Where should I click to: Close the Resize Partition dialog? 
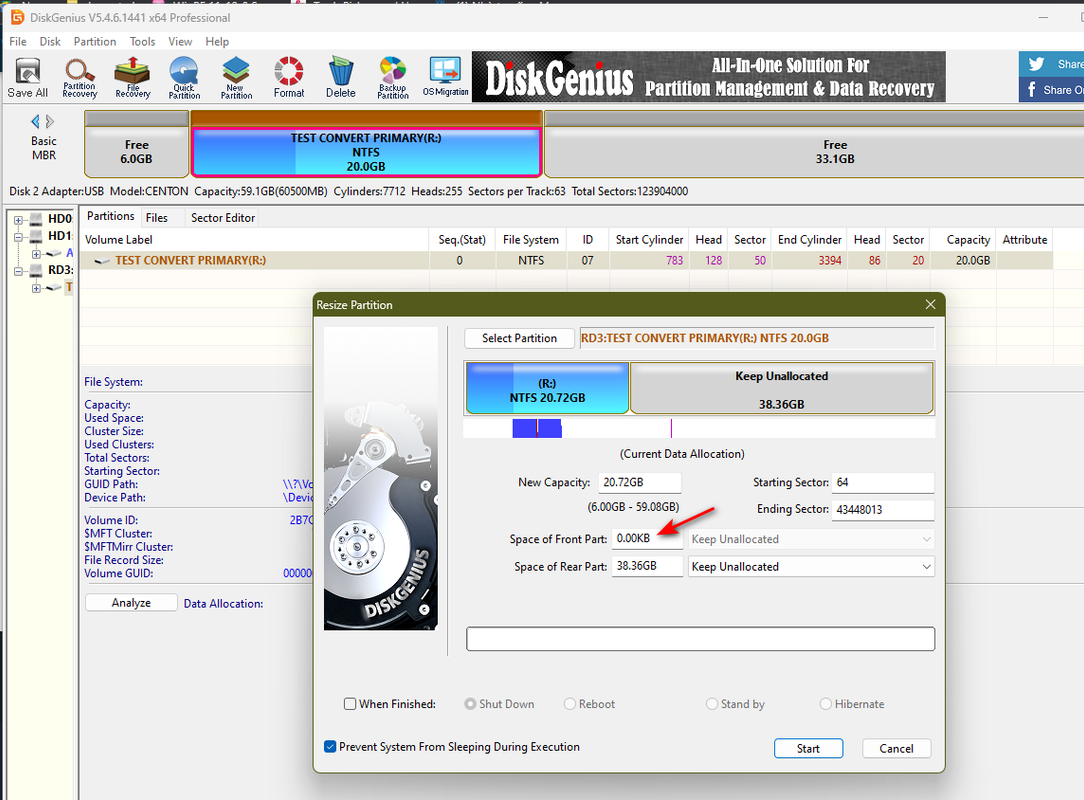pos(931,304)
